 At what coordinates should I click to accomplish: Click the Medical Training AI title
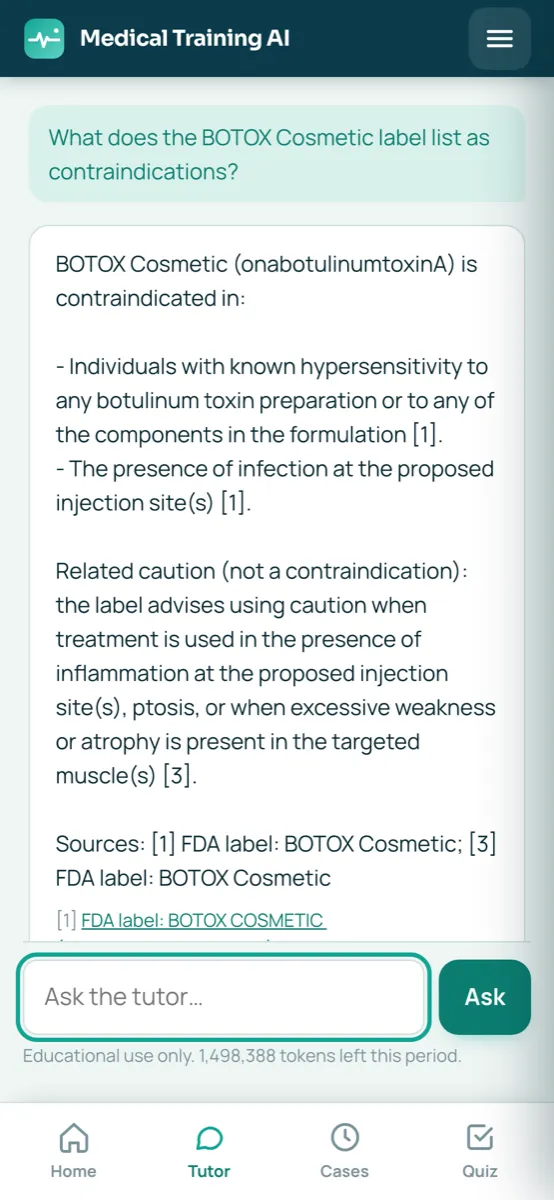[185, 39]
